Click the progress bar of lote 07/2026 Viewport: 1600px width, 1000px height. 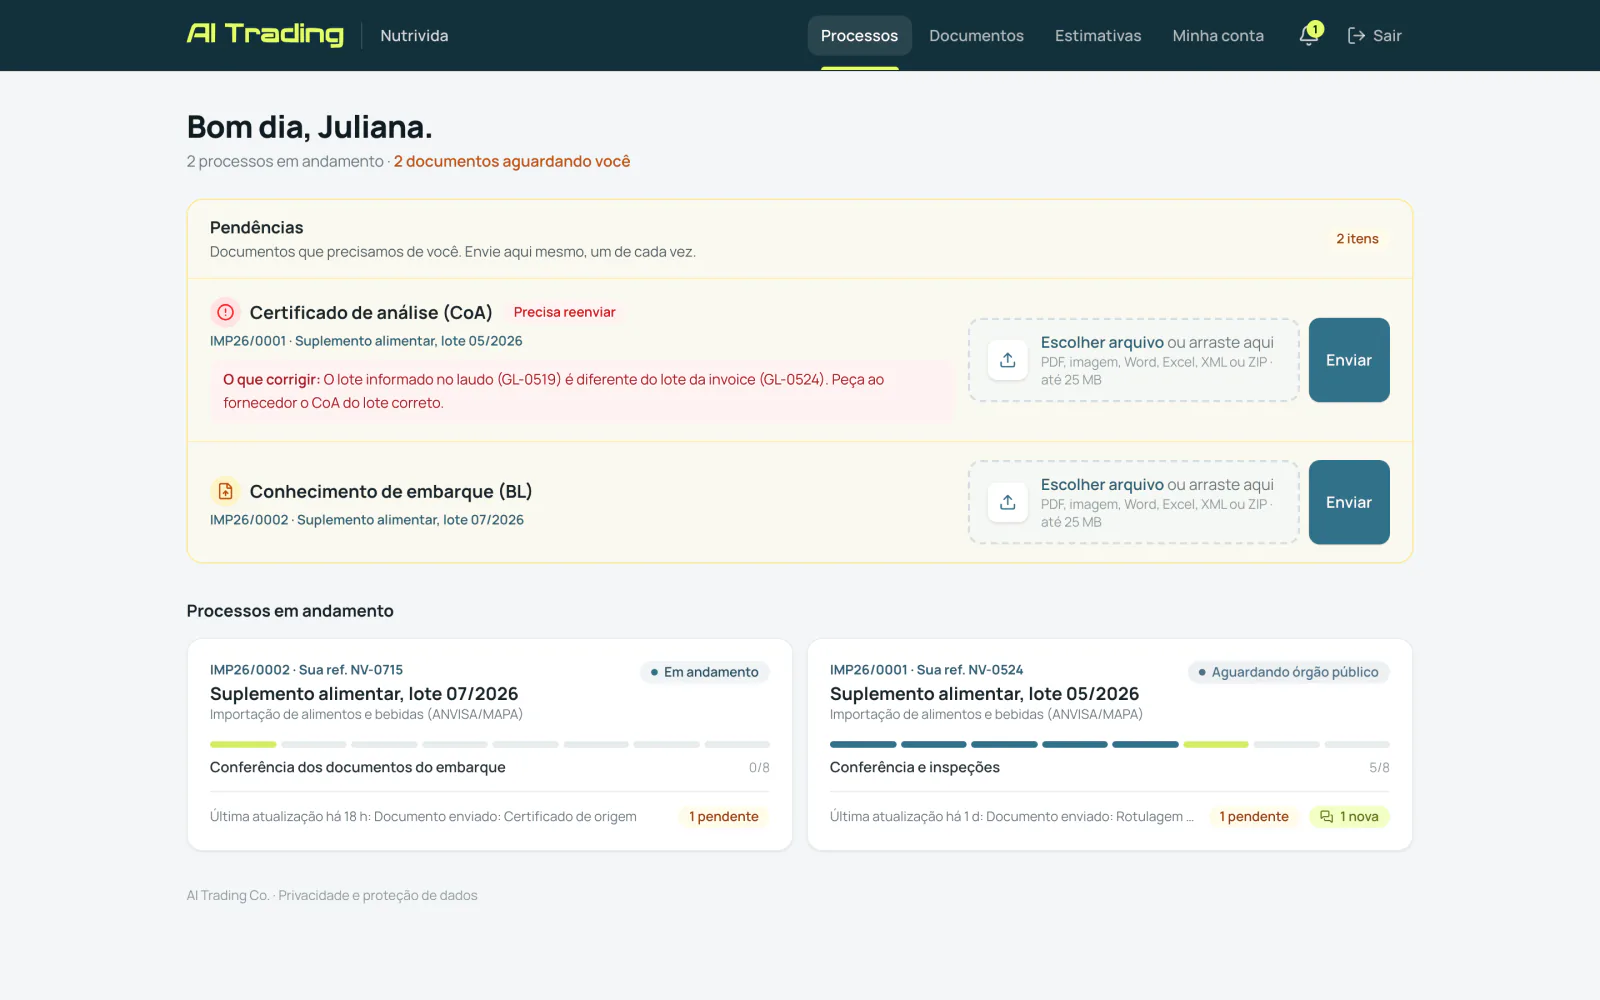coord(490,745)
